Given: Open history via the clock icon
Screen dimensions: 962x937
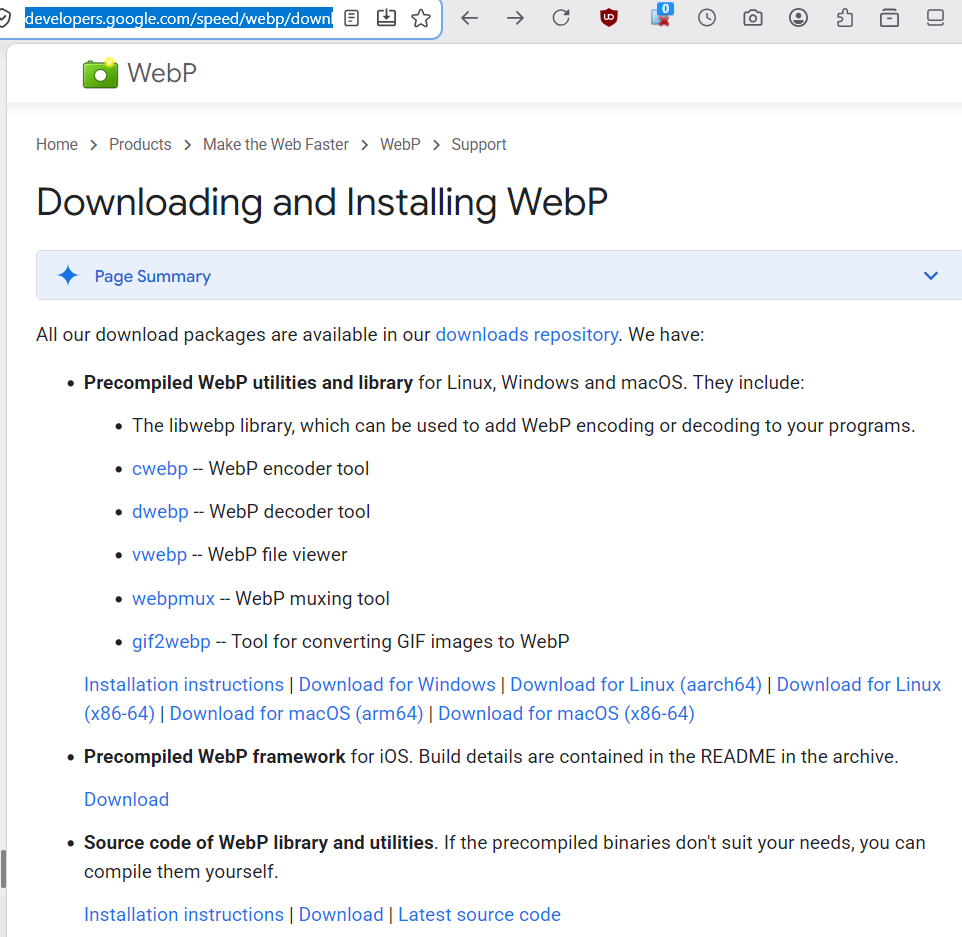Looking at the screenshot, I should coord(707,18).
